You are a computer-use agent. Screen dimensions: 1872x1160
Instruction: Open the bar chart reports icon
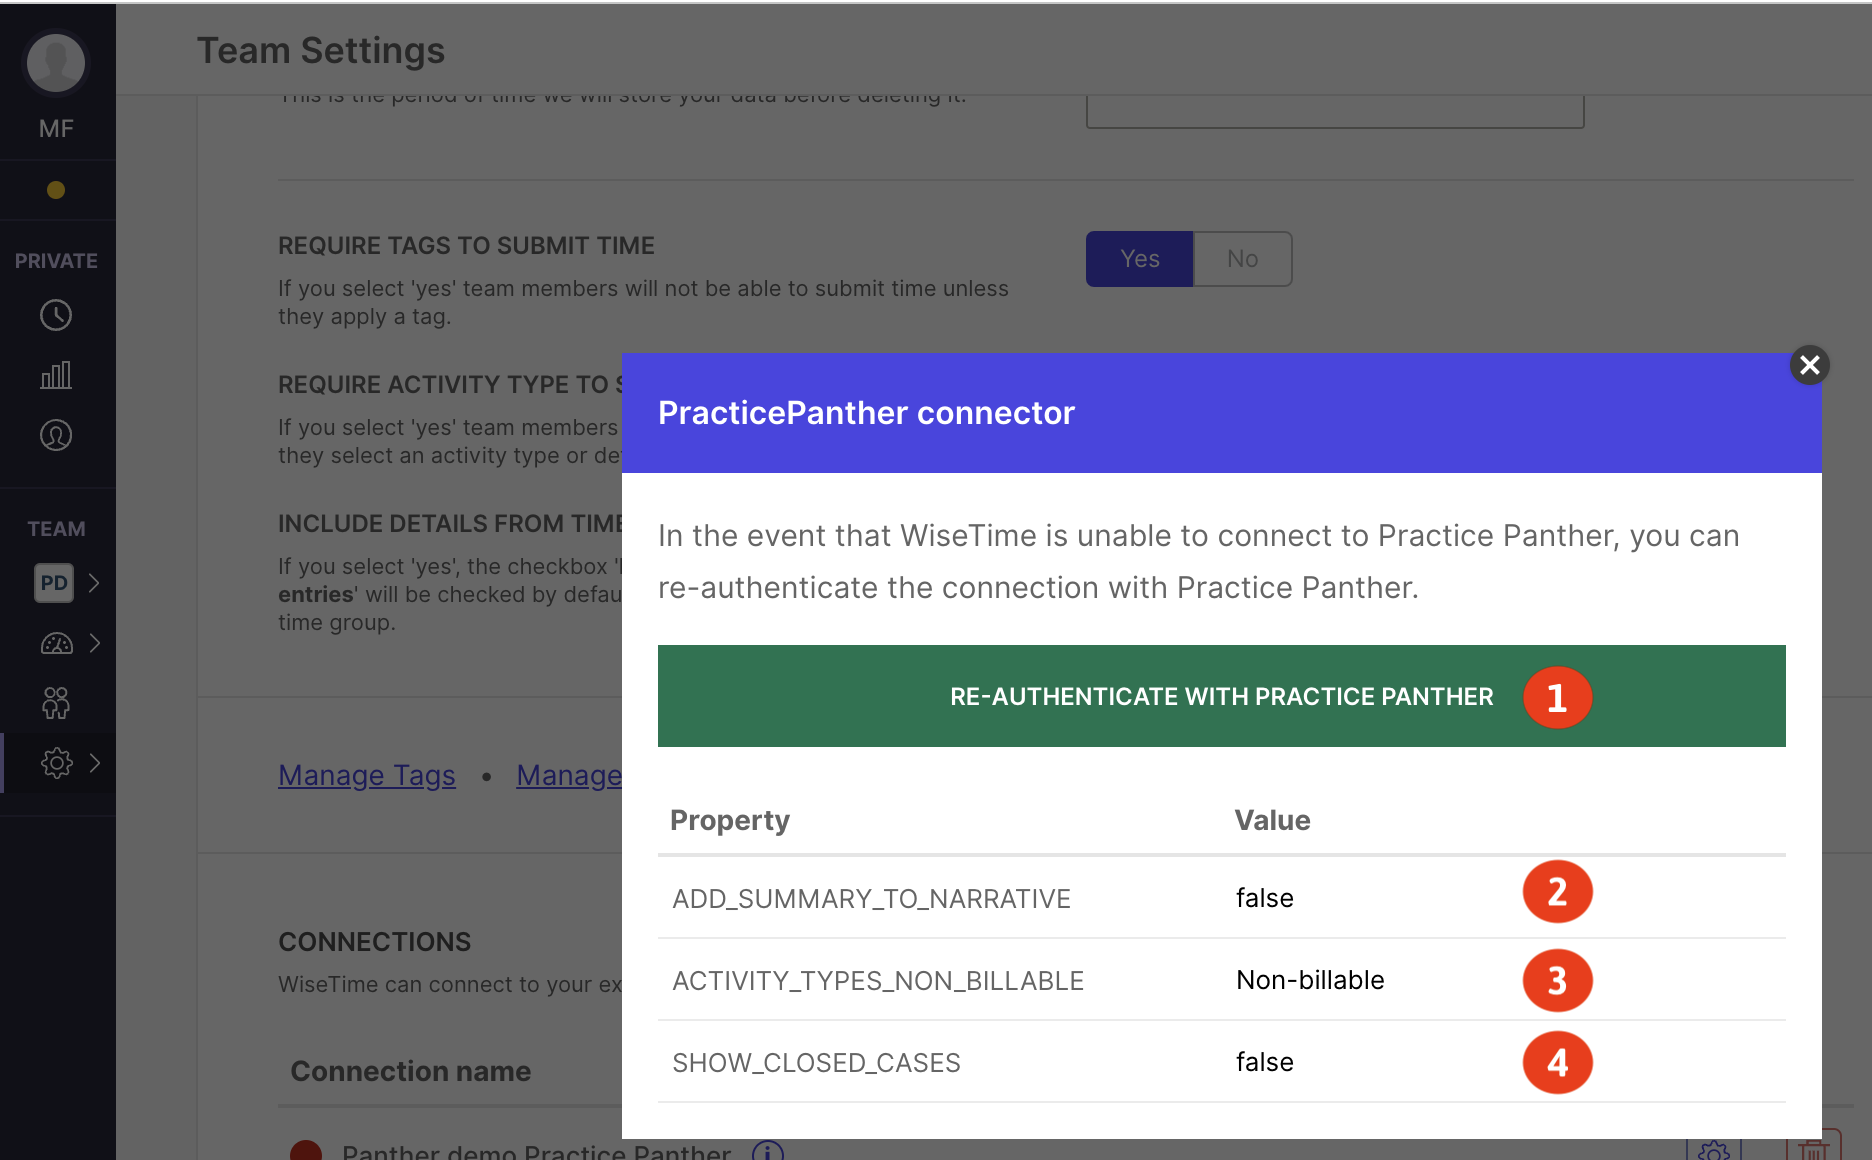56,375
